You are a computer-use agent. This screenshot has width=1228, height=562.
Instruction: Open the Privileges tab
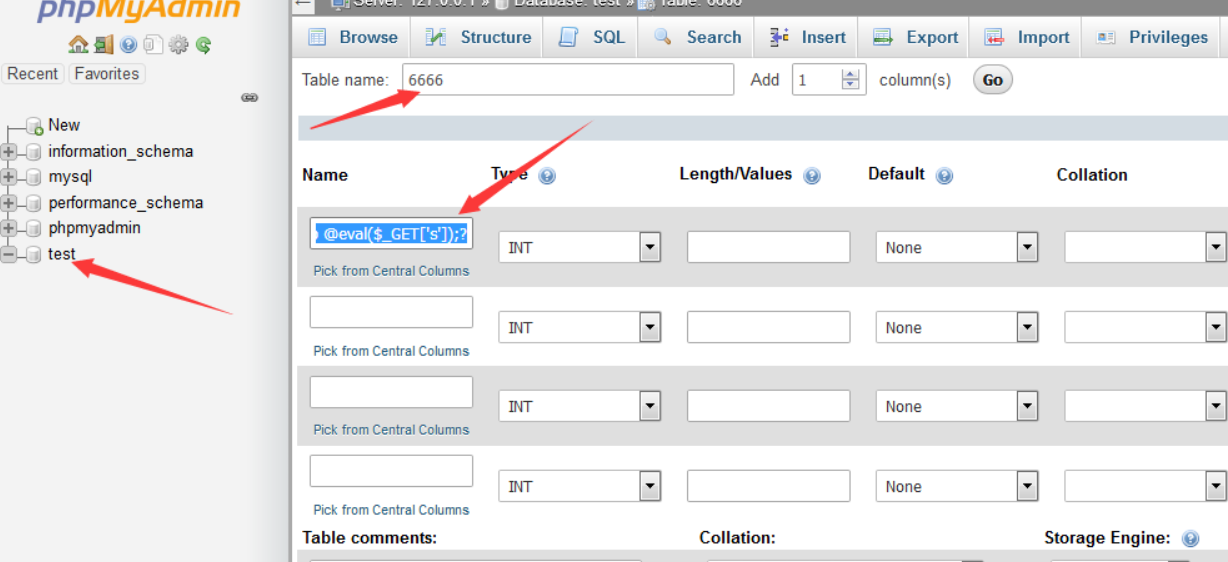click(x=1152, y=37)
